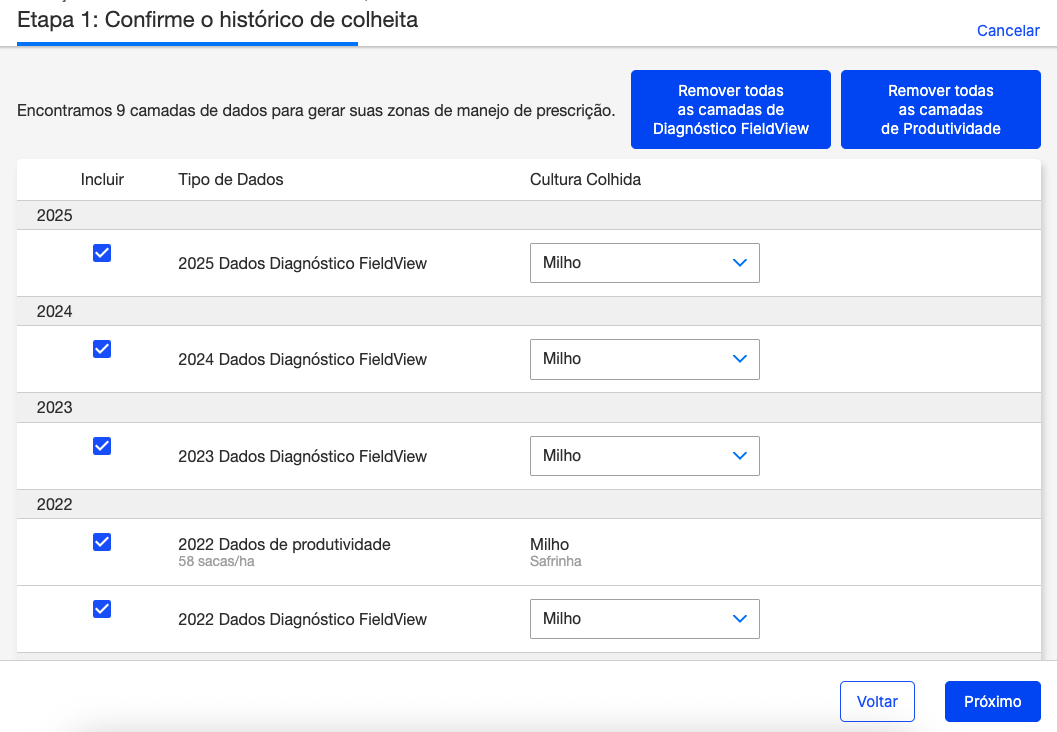Open the 2022 Diagnóstico crop dropdown
The height and width of the screenshot is (732, 1057).
click(x=644, y=619)
